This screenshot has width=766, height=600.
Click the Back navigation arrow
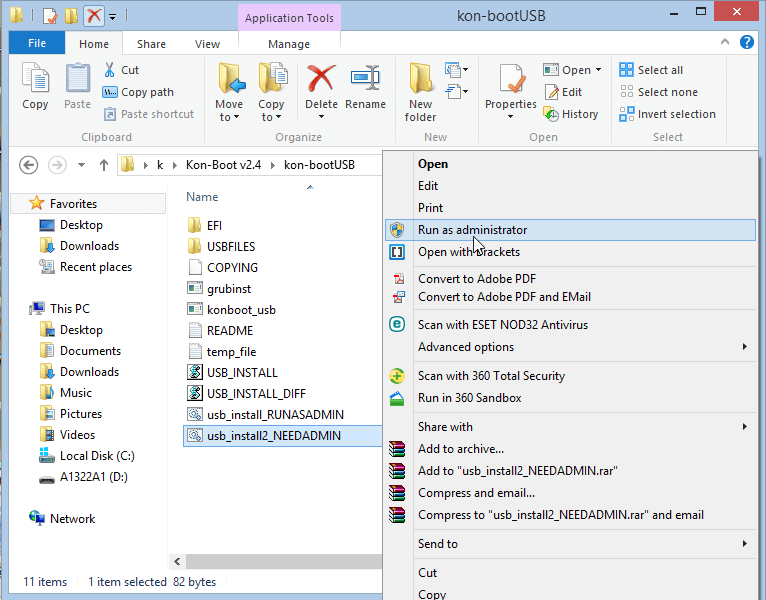coord(28,165)
